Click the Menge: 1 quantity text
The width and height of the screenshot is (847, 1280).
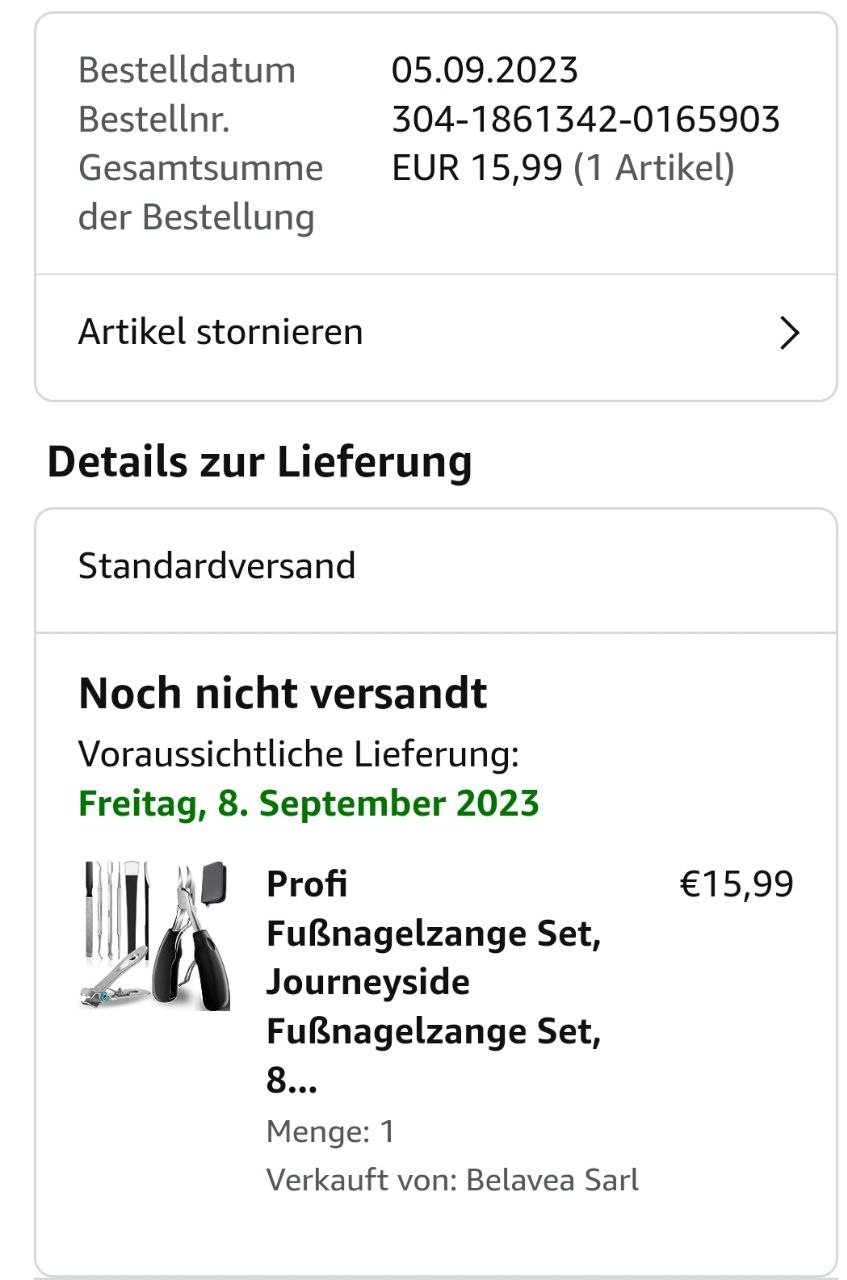click(330, 1132)
